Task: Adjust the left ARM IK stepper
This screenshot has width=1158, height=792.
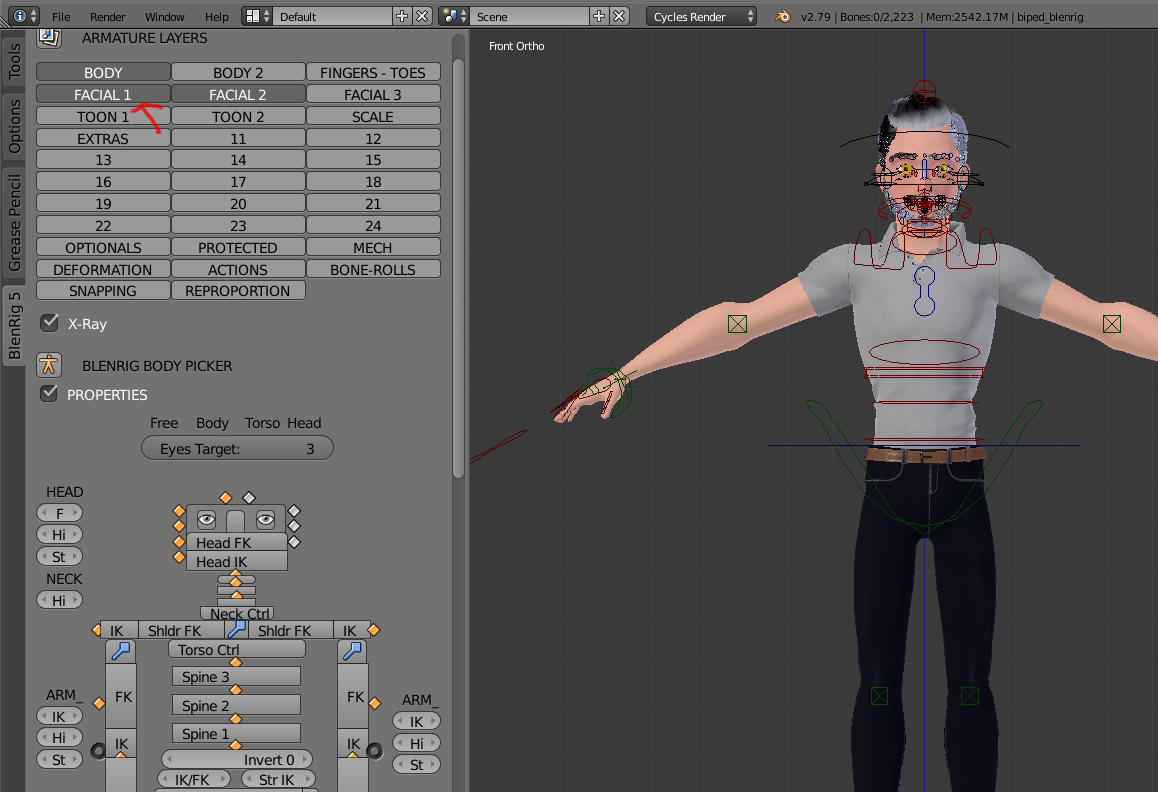Action: [59, 716]
